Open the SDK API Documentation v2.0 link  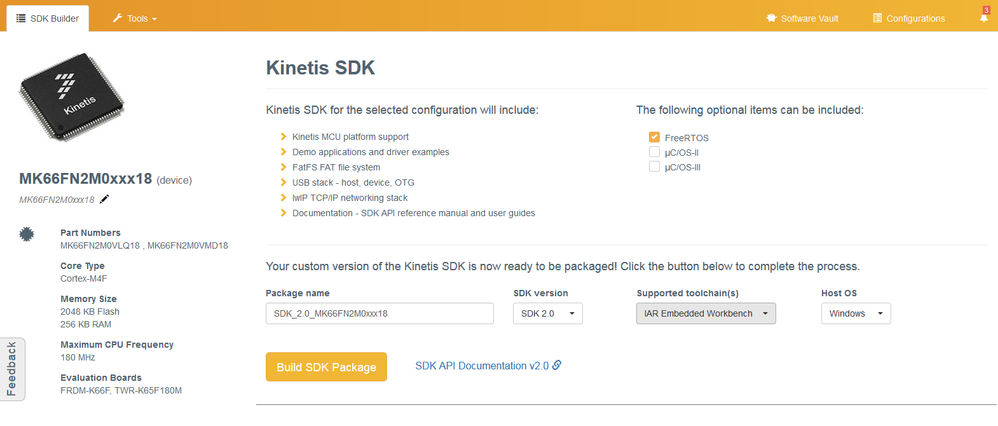[481, 366]
